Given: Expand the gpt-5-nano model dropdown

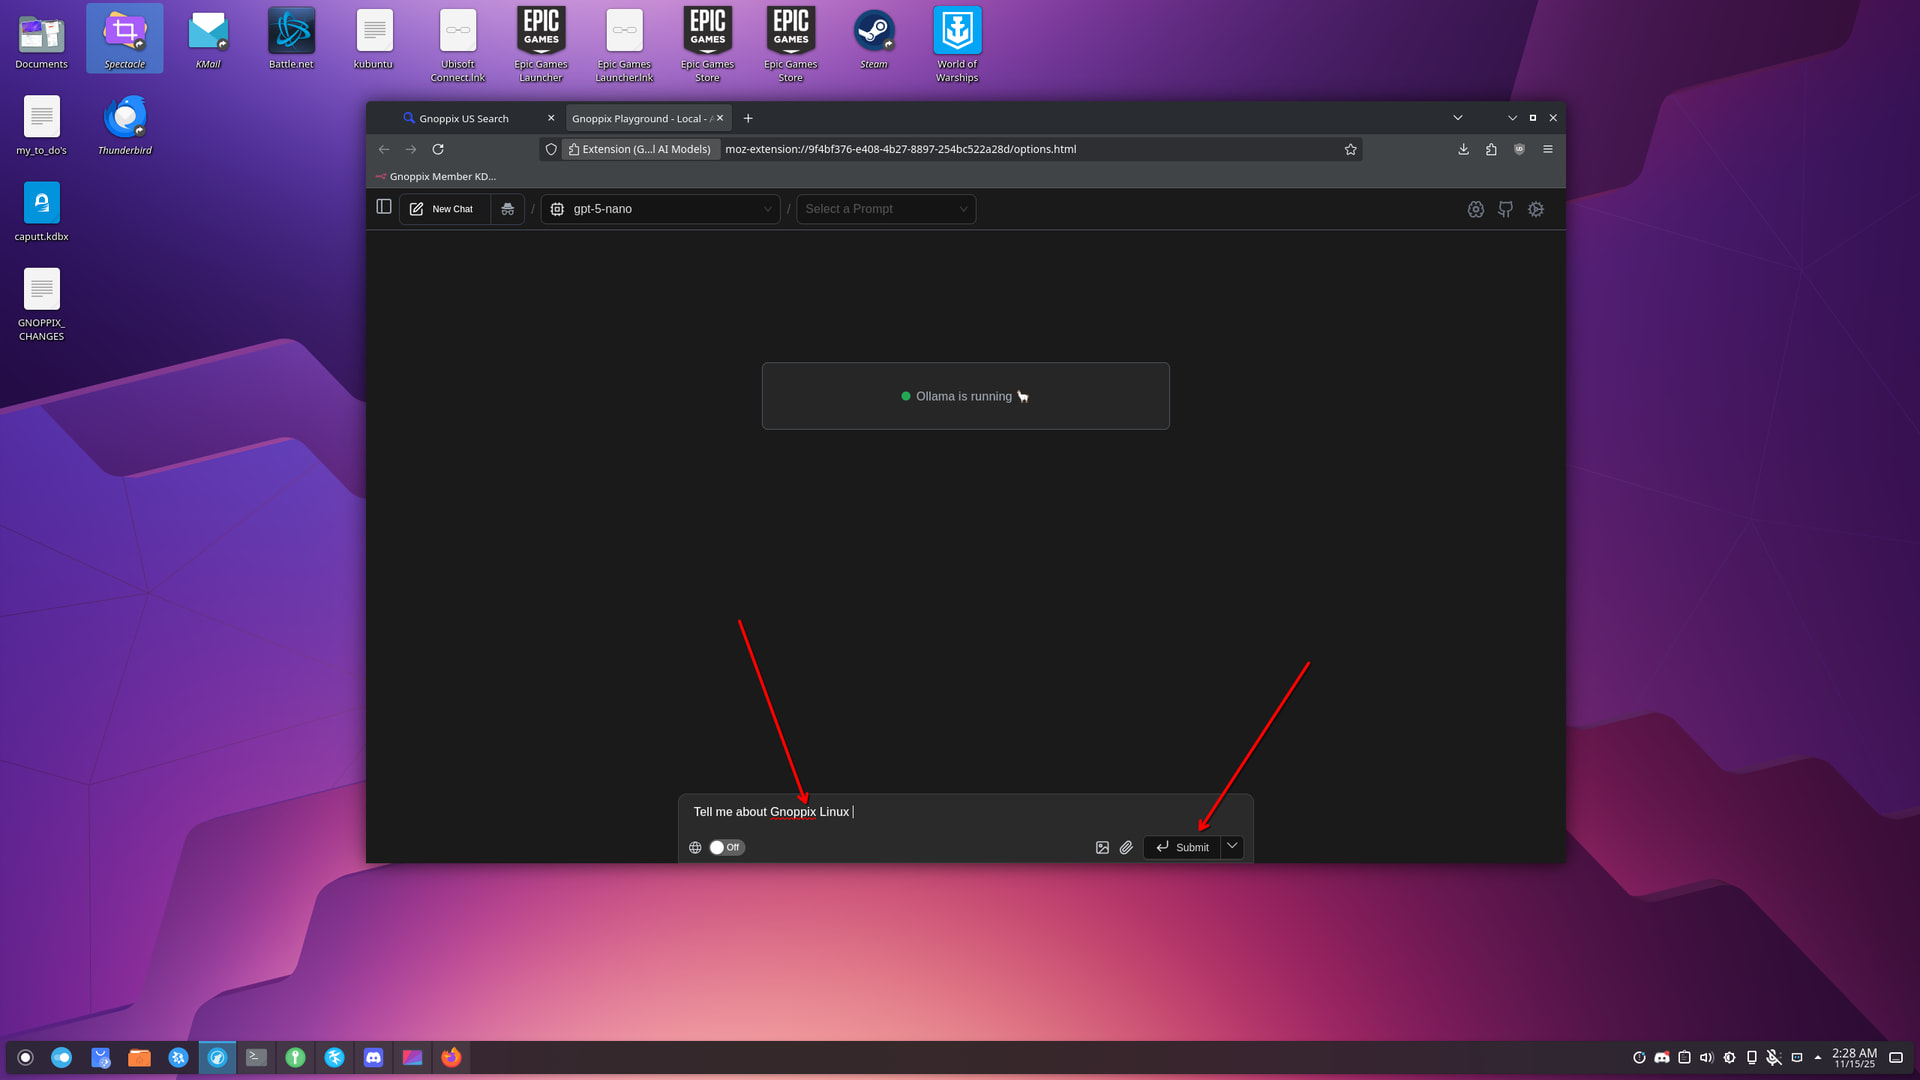Looking at the screenshot, I should tap(660, 209).
